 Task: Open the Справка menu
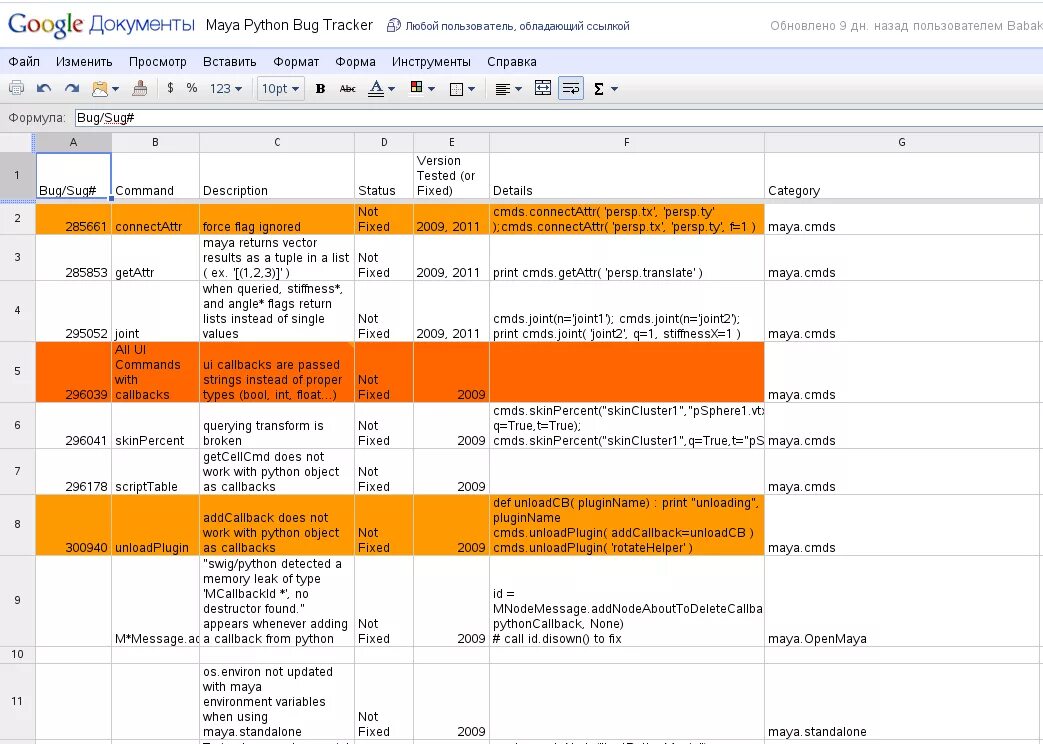(512, 62)
